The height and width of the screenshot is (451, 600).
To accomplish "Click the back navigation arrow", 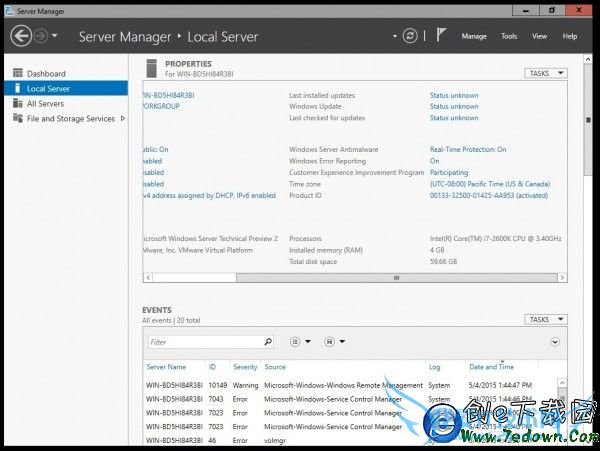I will (x=20, y=36).
